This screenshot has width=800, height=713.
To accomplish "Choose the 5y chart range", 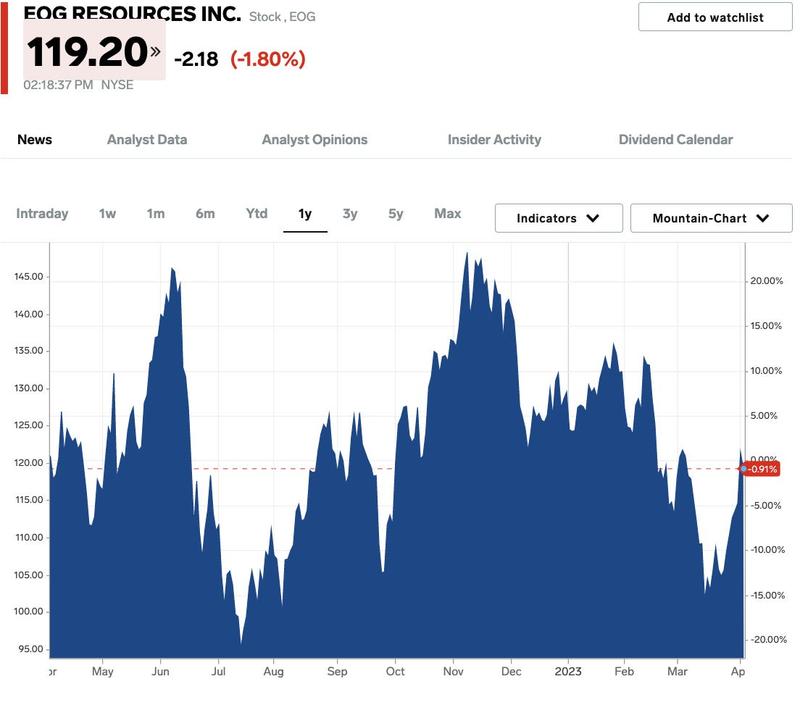I will [395, 213].
